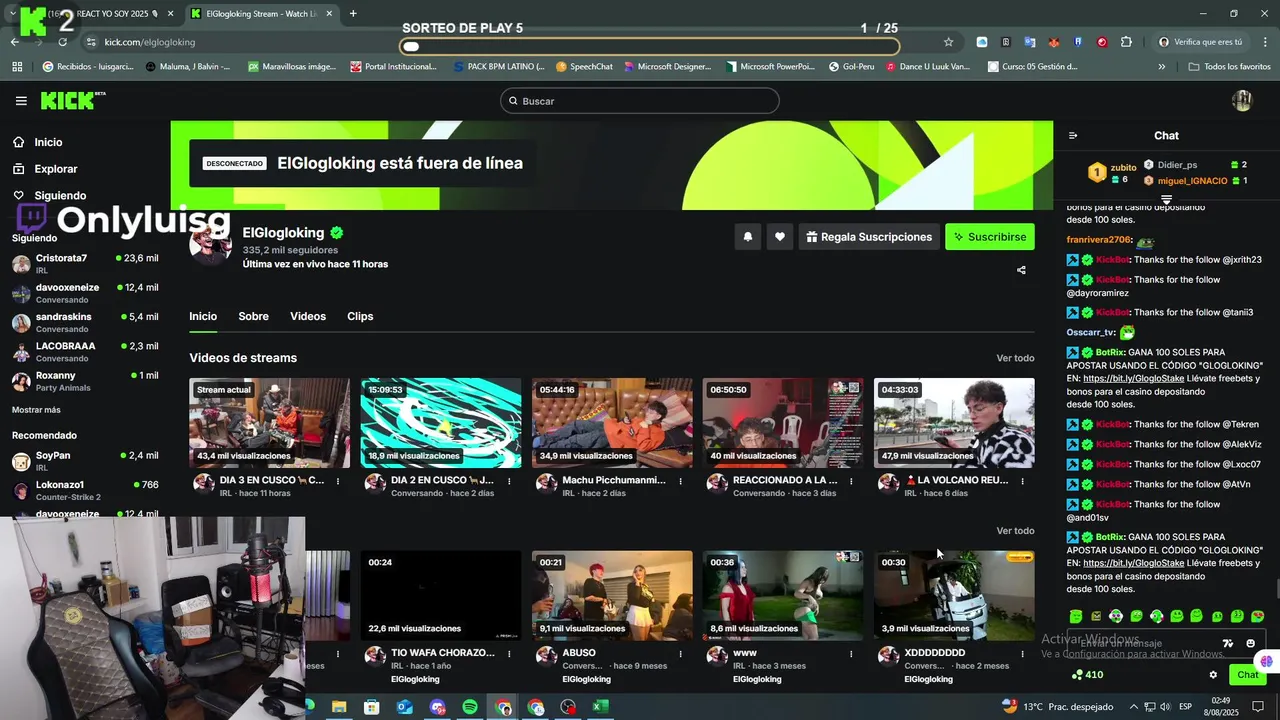Open the Windows notification center
This screenshot has height=720, width=1280.
point(1258,707)
